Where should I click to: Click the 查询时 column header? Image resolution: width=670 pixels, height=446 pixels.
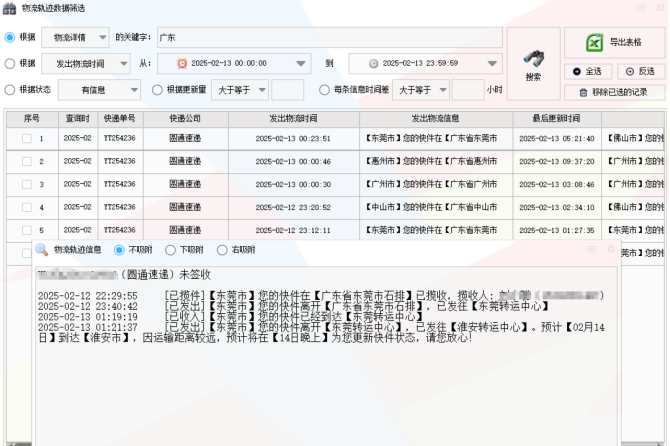pos(78,119)
